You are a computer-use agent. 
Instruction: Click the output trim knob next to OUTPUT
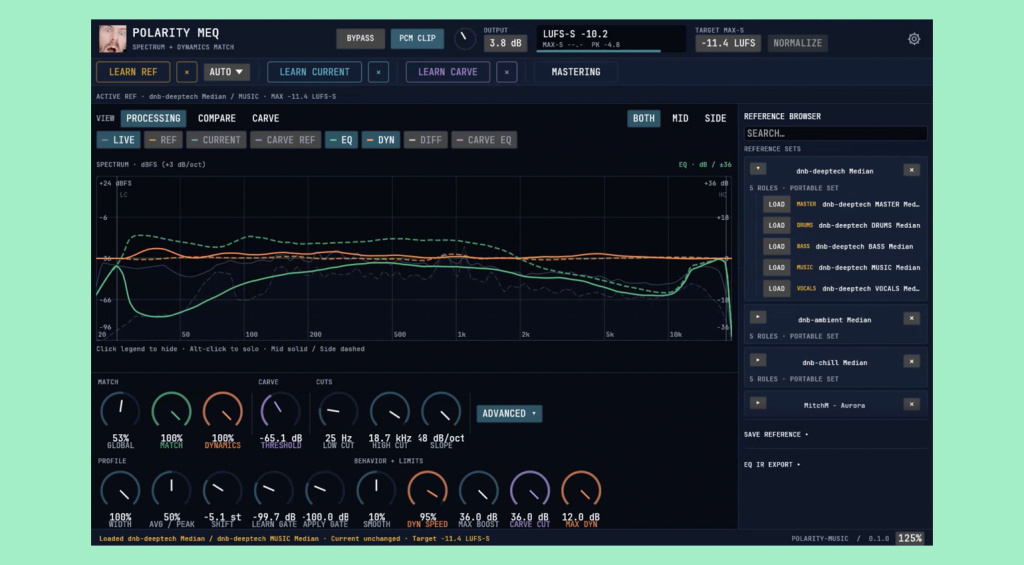464,39
